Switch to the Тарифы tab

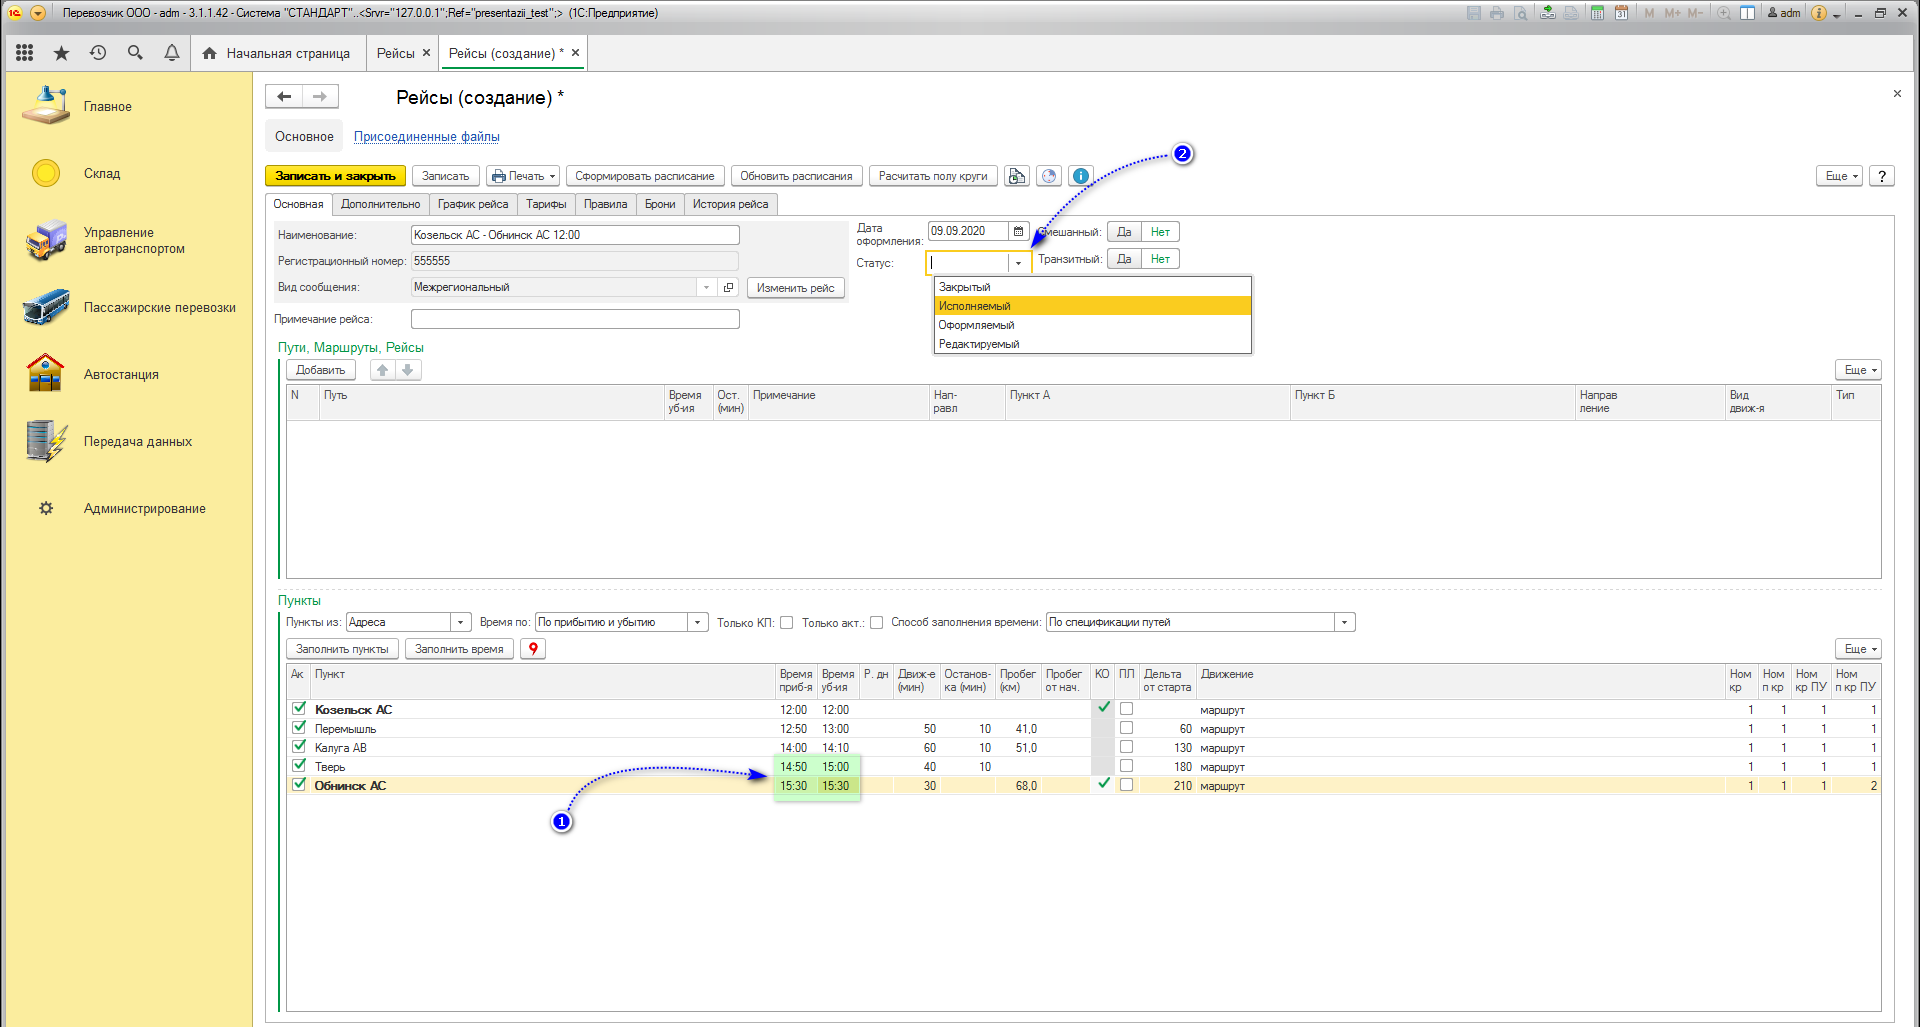546,204
